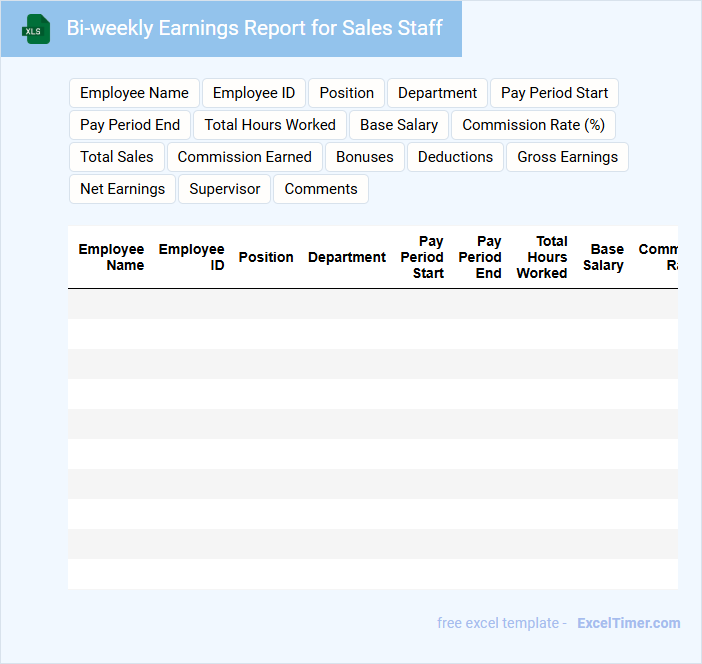Click the green XLS file icon

tap(36, 29)
